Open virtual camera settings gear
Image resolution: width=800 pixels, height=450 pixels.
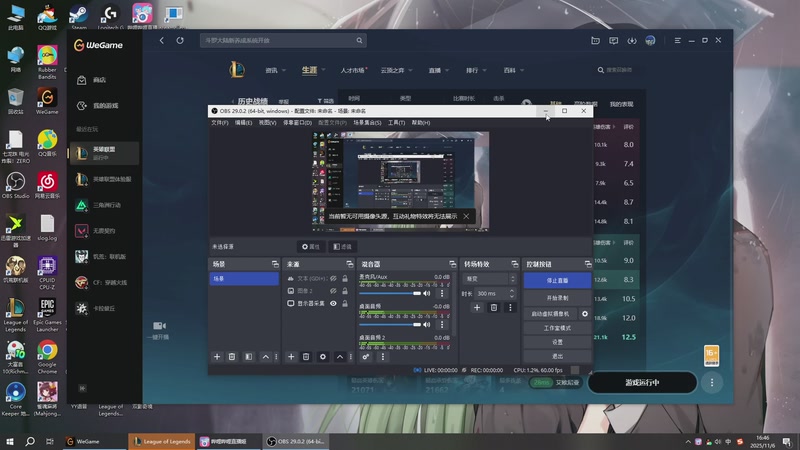click(585, 314)
